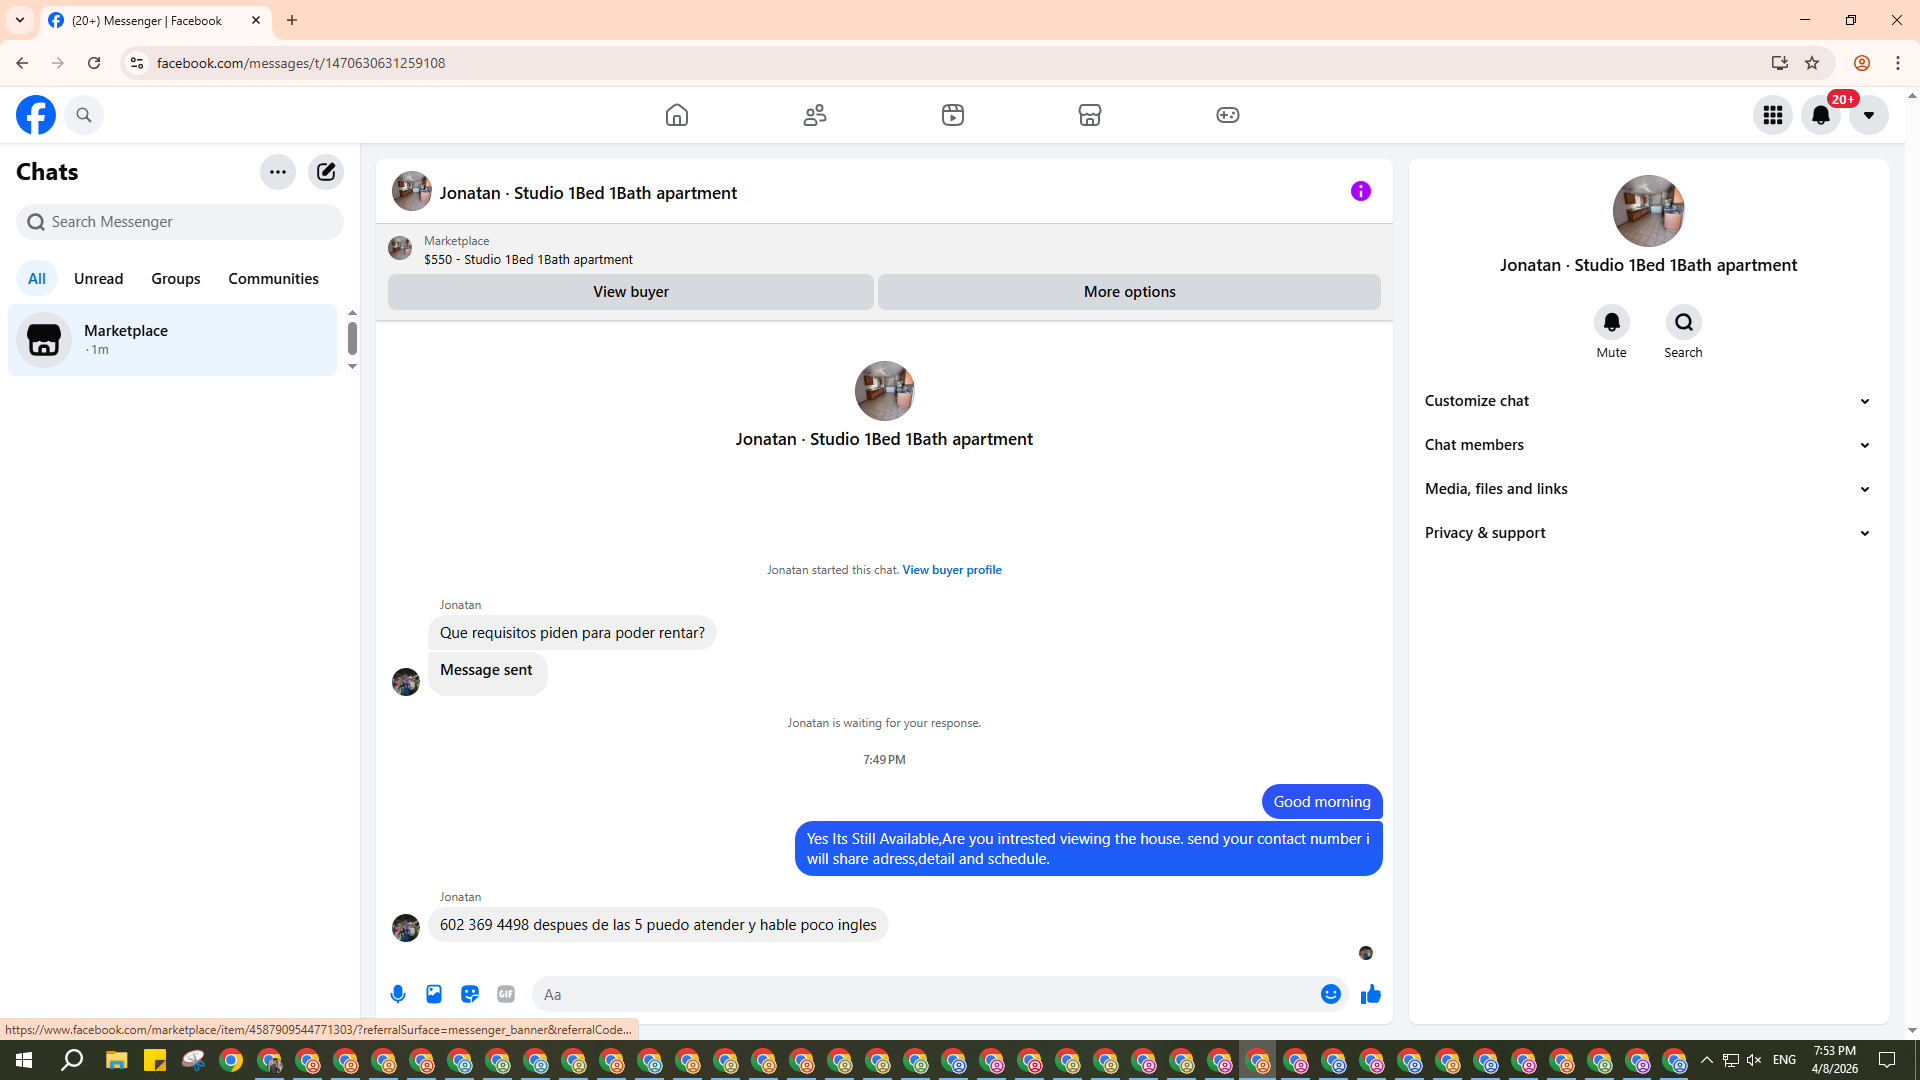Open the GIF picker icon
The image size is (1920, 1080).
(506, 994)
